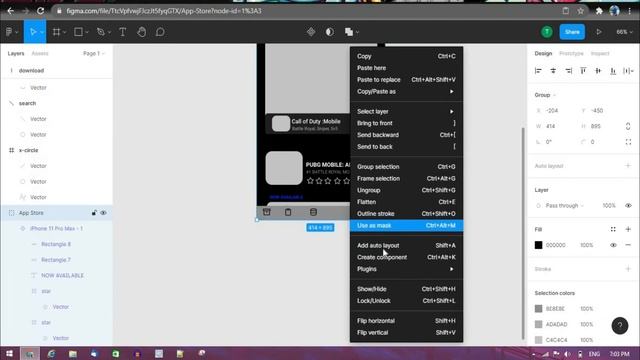Screen dimensions: 640x360
Task: Select the Move tool
Action: 33,32
